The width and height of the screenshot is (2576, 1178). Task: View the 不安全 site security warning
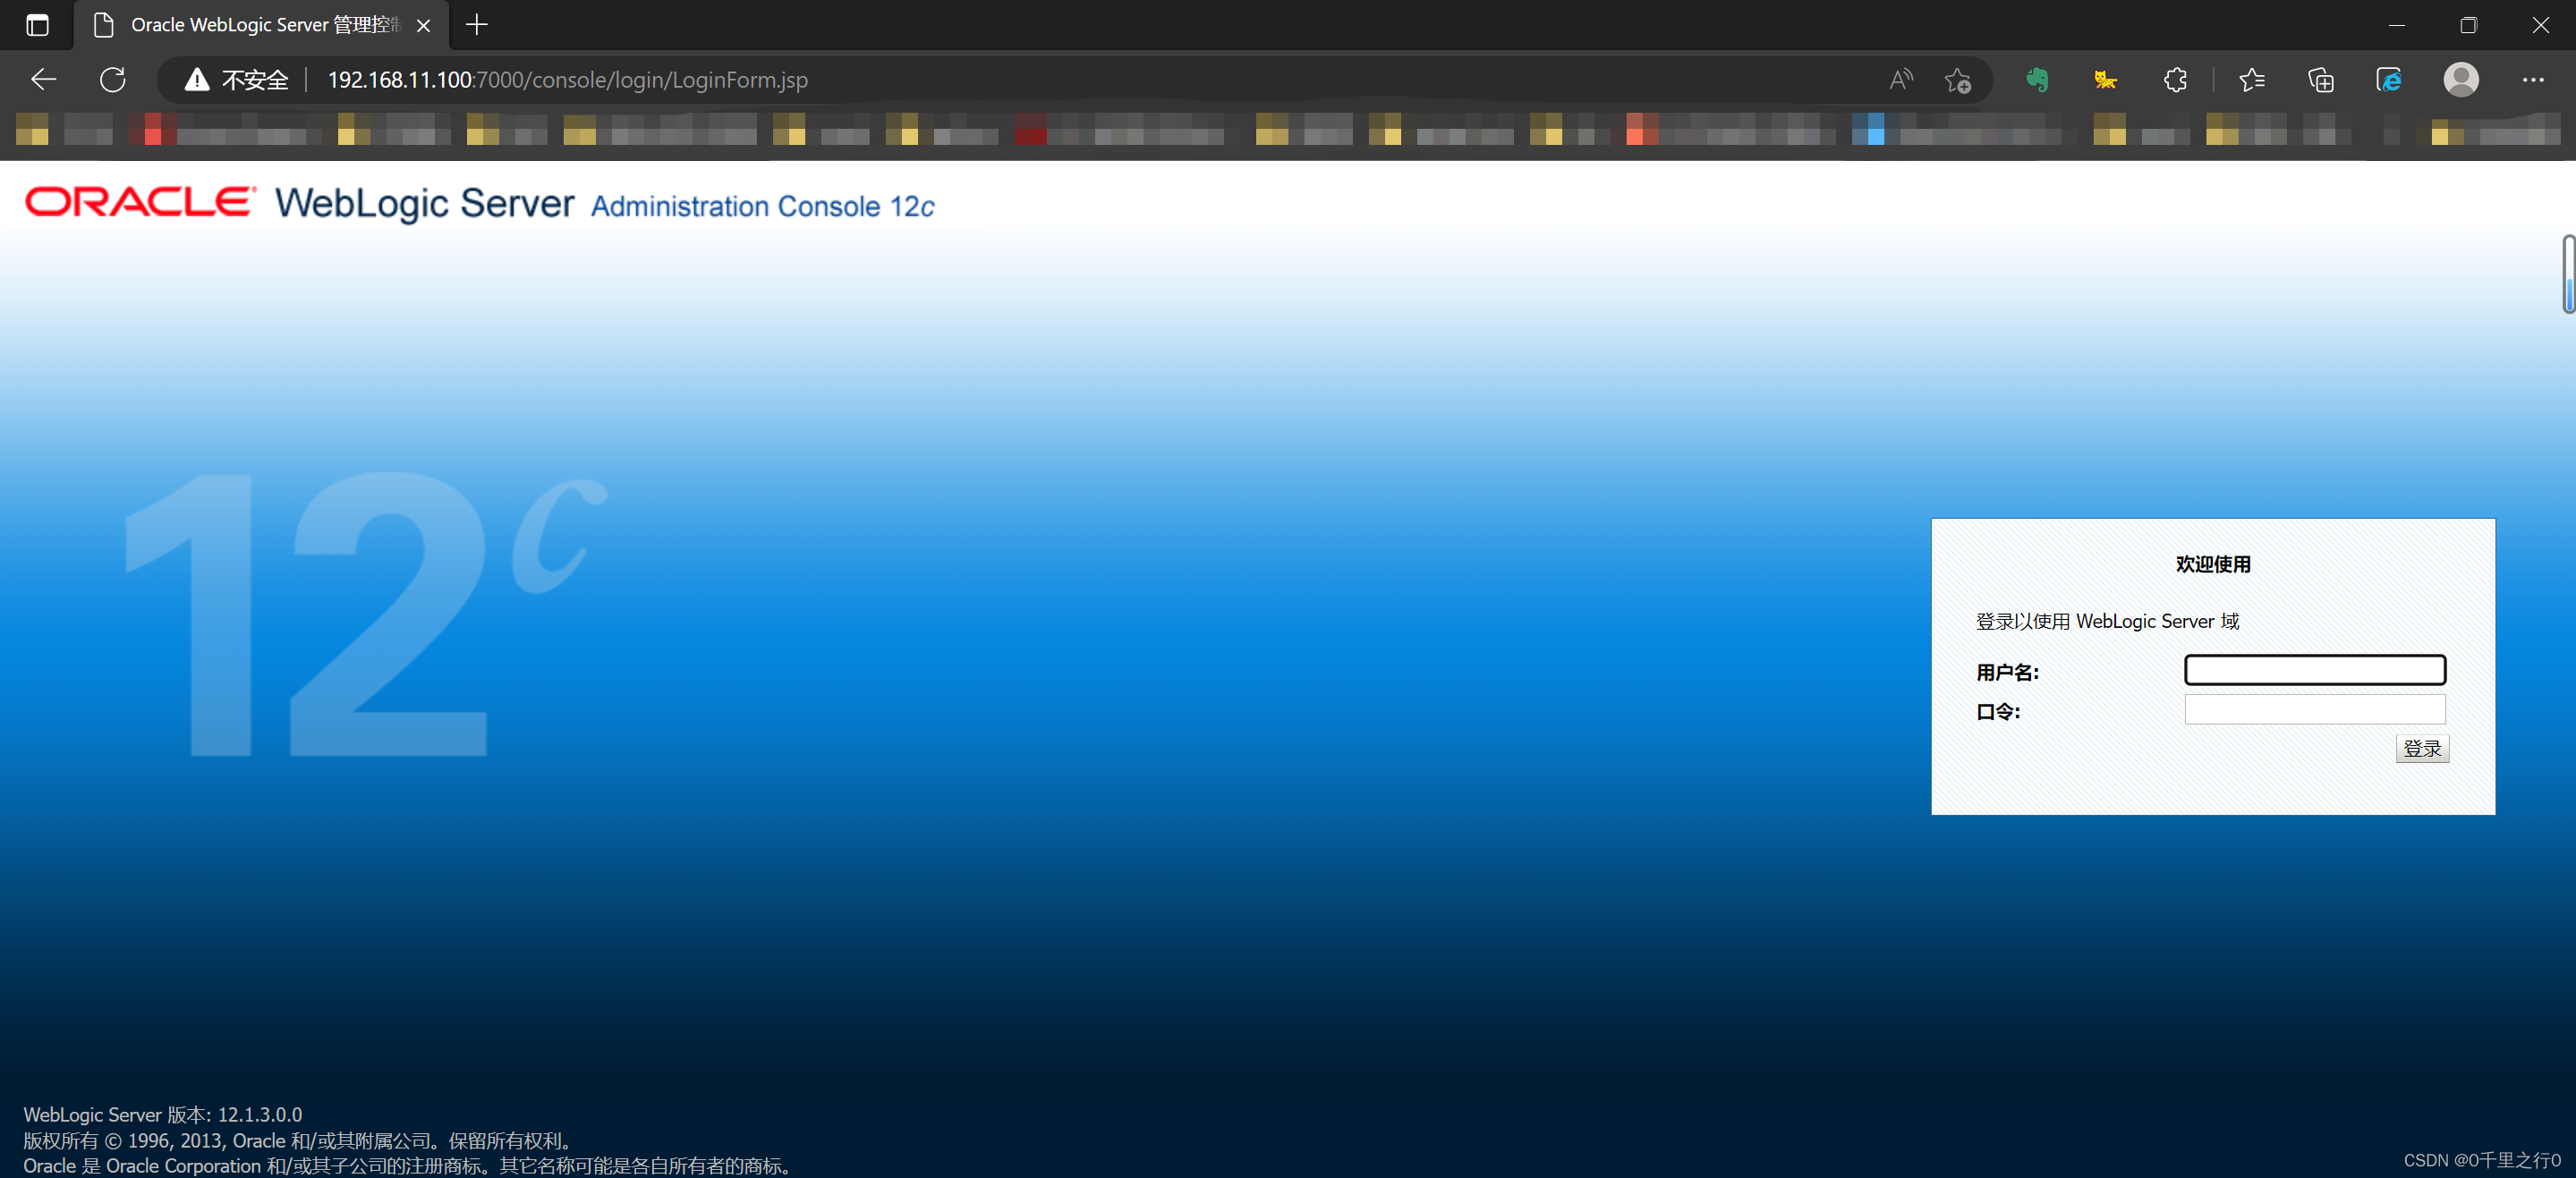pyautogui.click(x=235, y=80)
